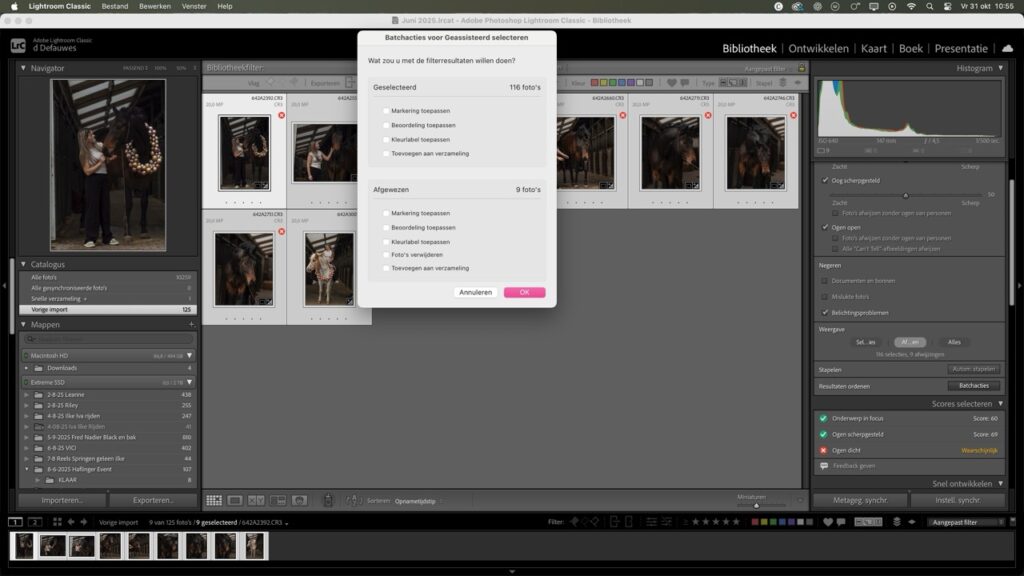Click the Batchacties button
This screenshot has height=576, width=1024.
[973, 384]
